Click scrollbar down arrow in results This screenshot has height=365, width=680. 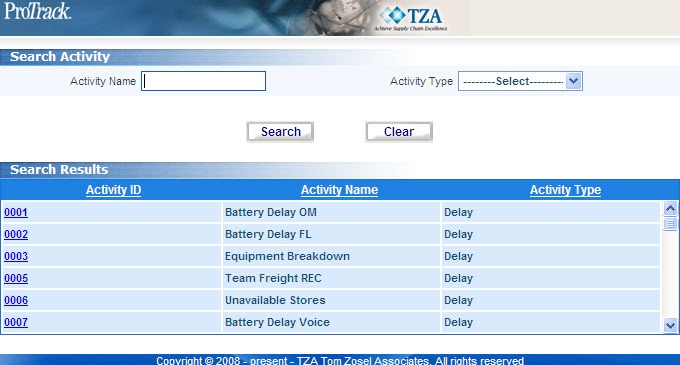(670, 325)
